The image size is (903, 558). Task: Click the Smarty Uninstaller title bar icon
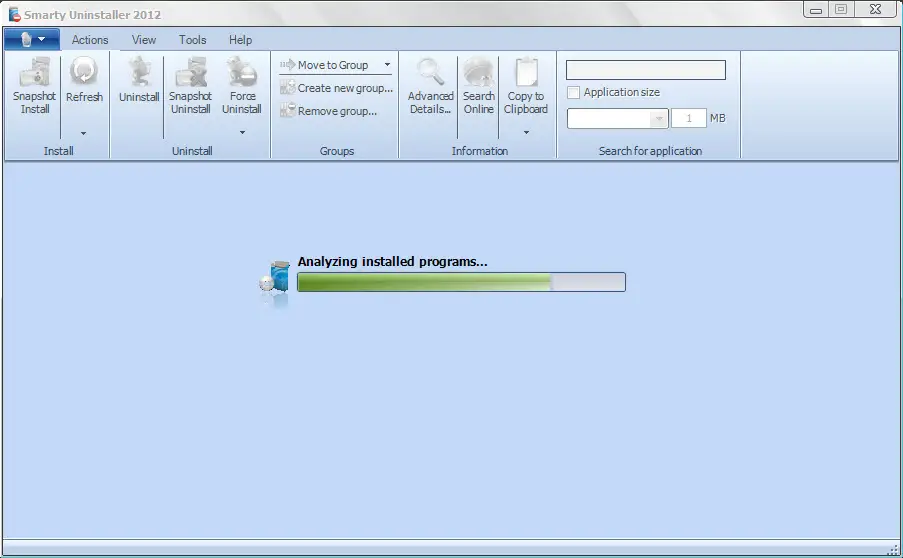(x=14, y=14)
